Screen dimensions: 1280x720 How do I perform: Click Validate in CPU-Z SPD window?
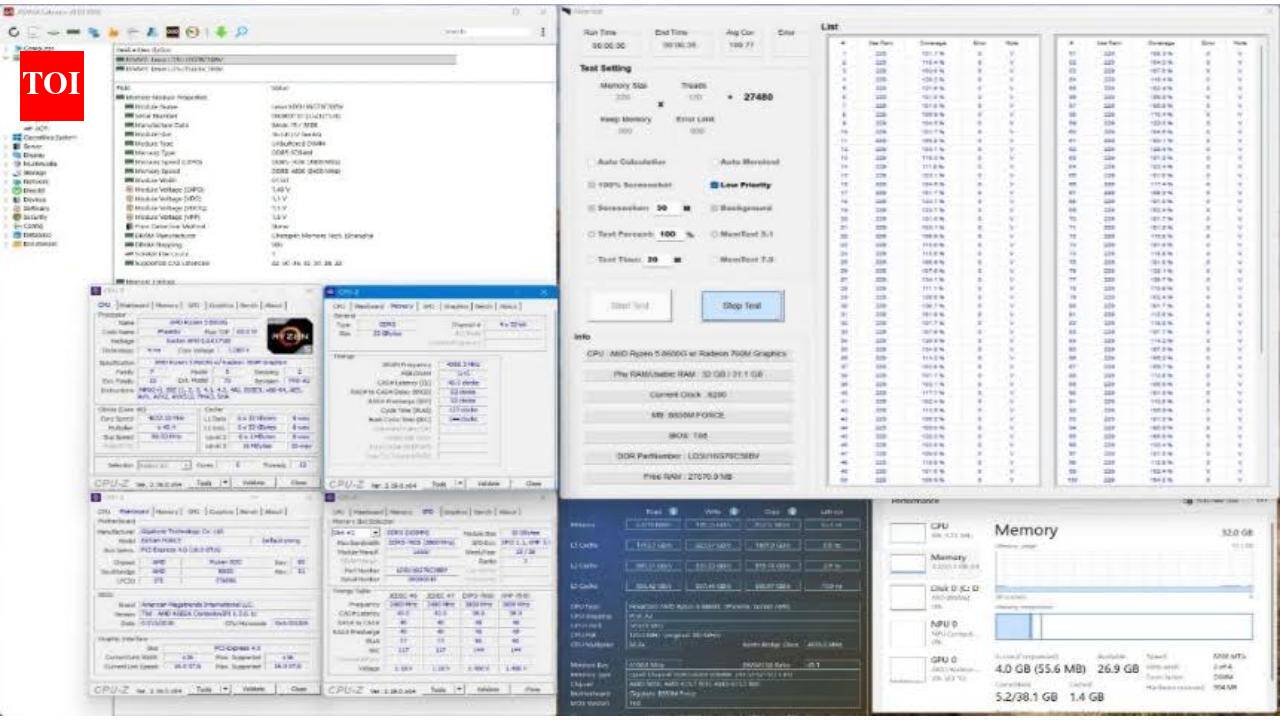tap(487, 689)
